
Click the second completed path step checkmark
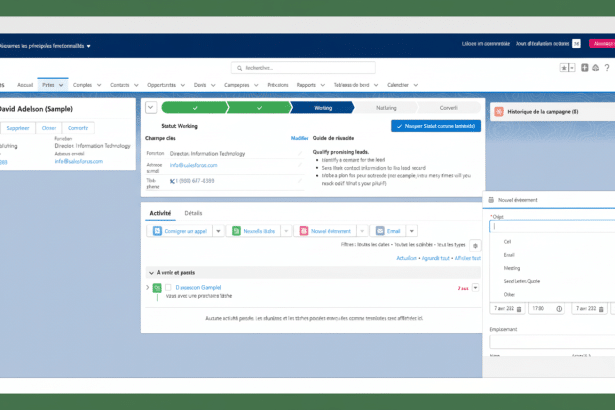point(259,108)
